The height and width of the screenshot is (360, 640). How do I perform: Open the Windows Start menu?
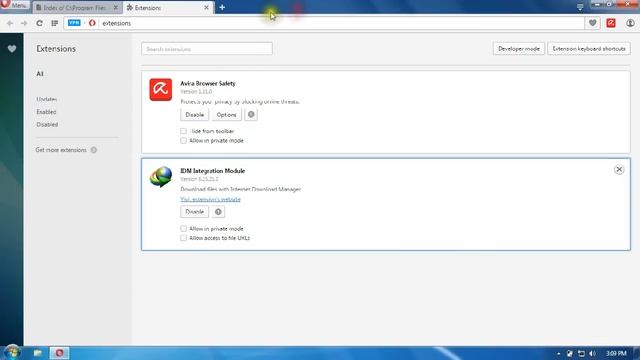(x=12, y=352)
